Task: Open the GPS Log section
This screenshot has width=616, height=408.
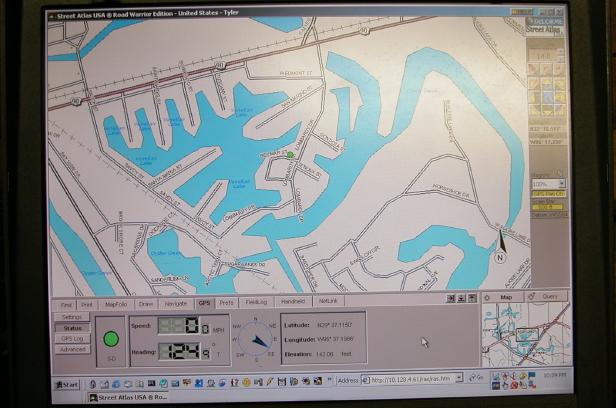Action: (72, 338)
